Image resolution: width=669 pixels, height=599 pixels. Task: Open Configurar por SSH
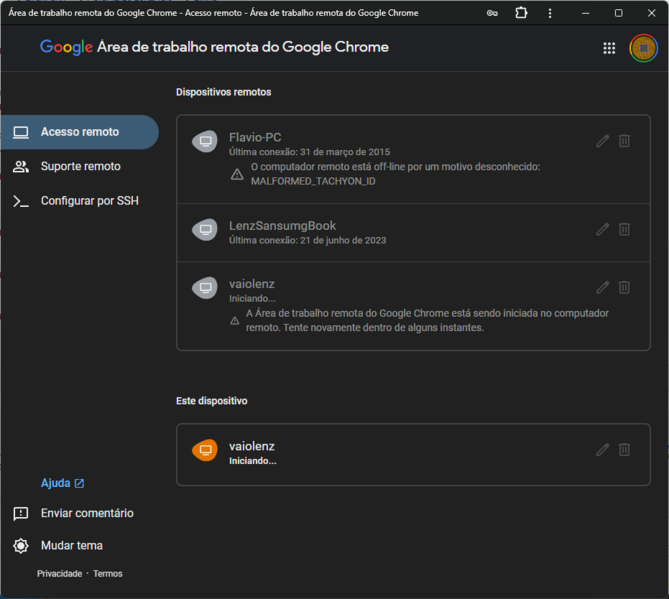click(x=80, y=201)
